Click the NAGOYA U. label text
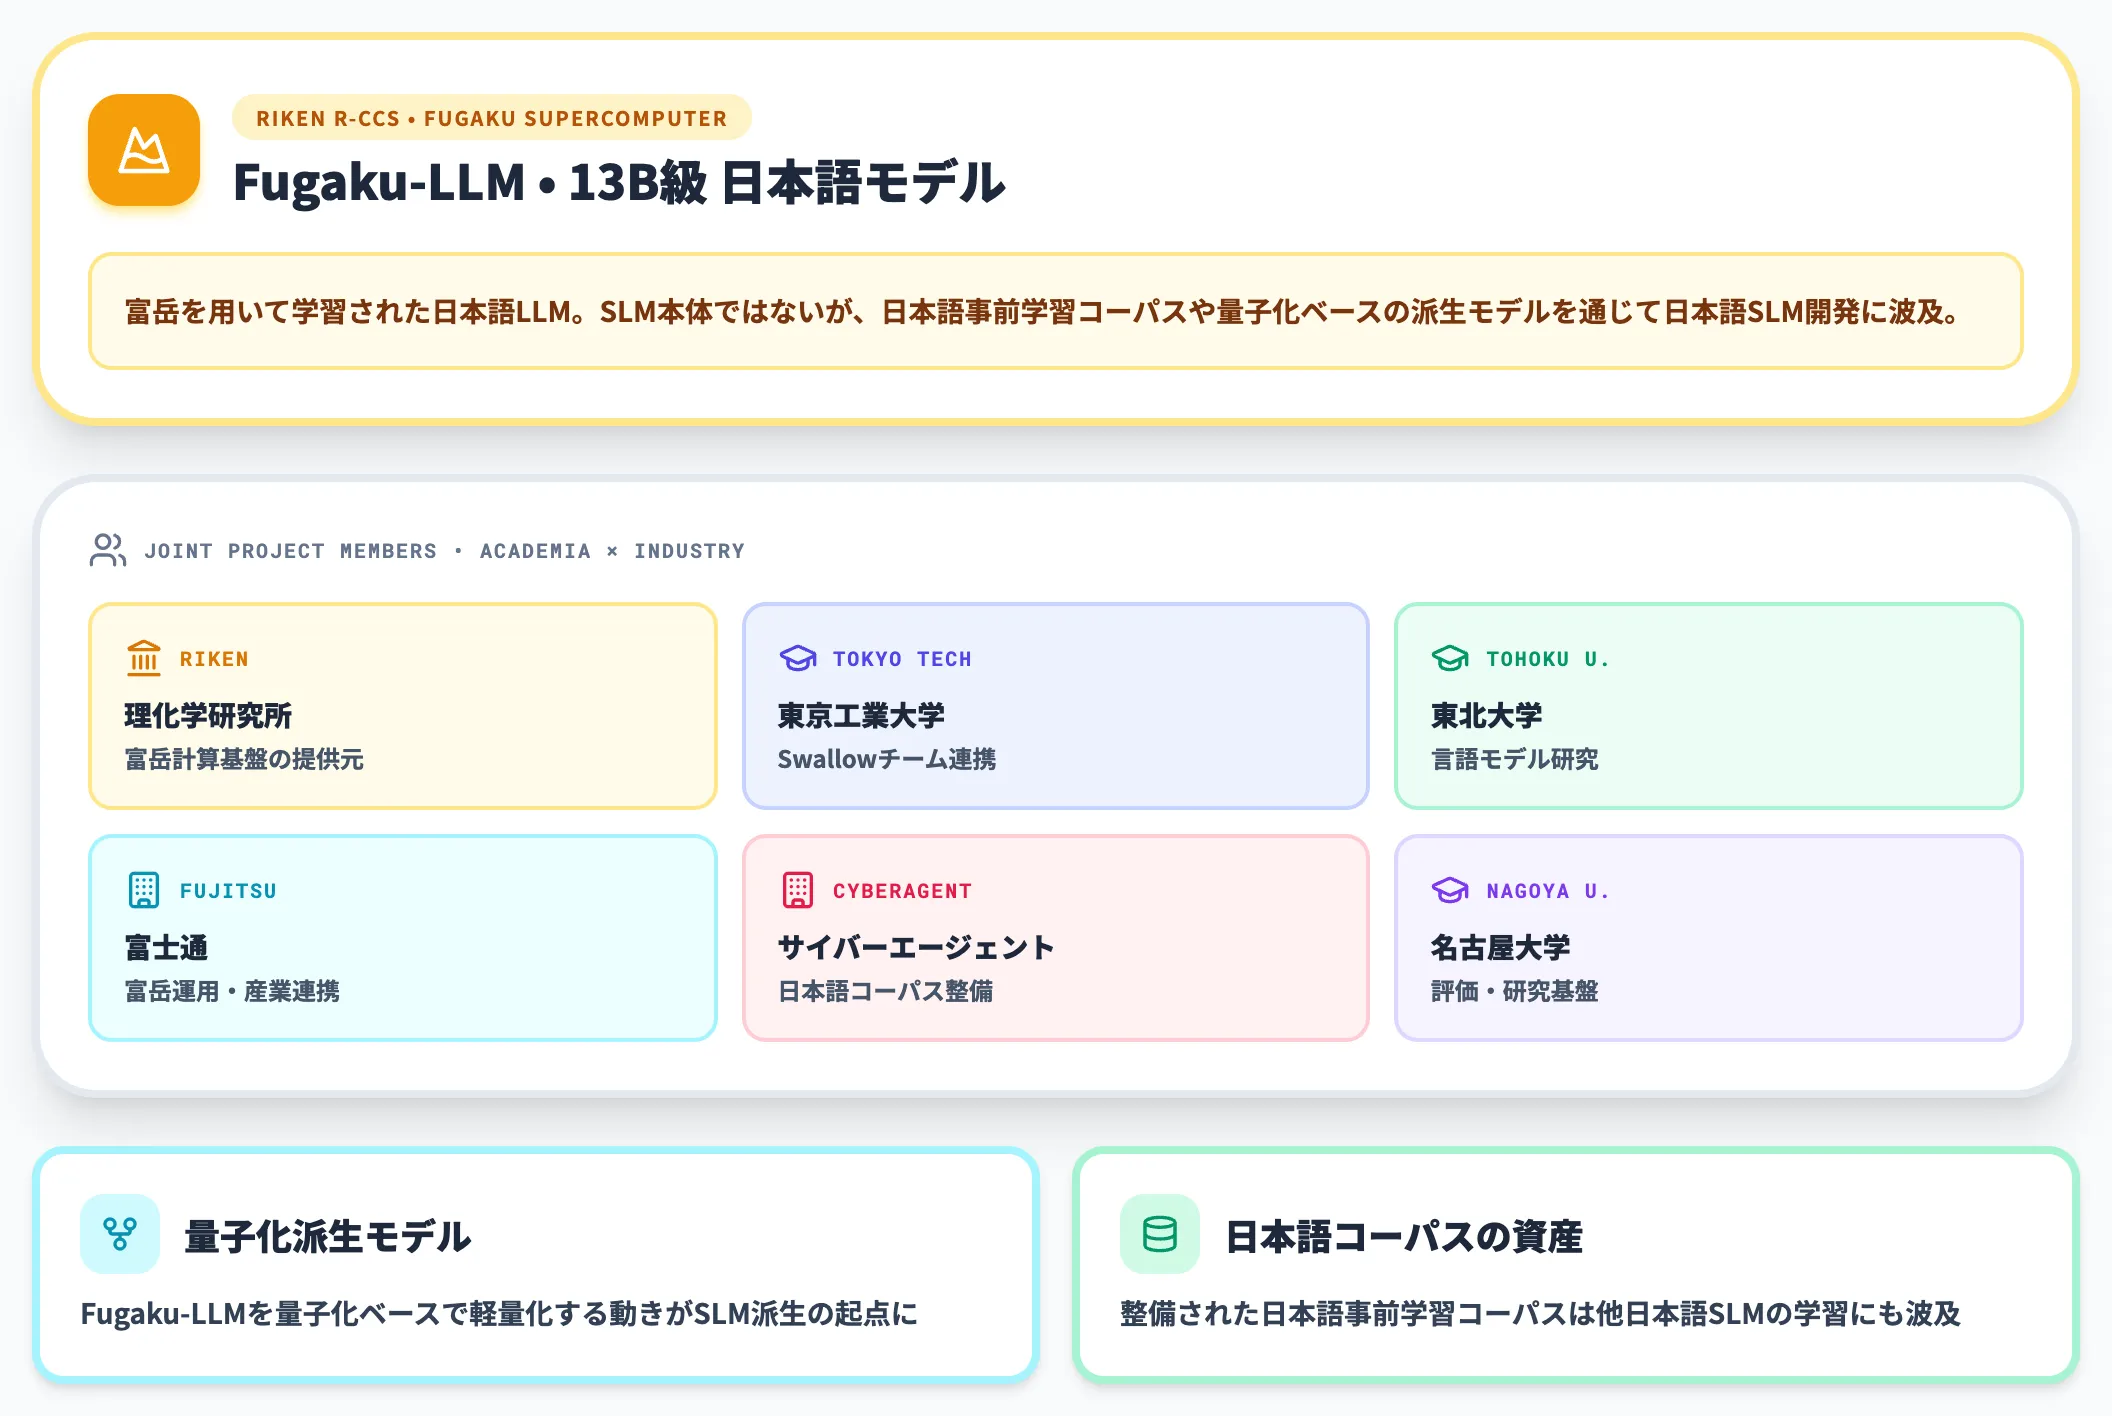Viewport: 2112px width, 1416px height. coord(1548,891)
